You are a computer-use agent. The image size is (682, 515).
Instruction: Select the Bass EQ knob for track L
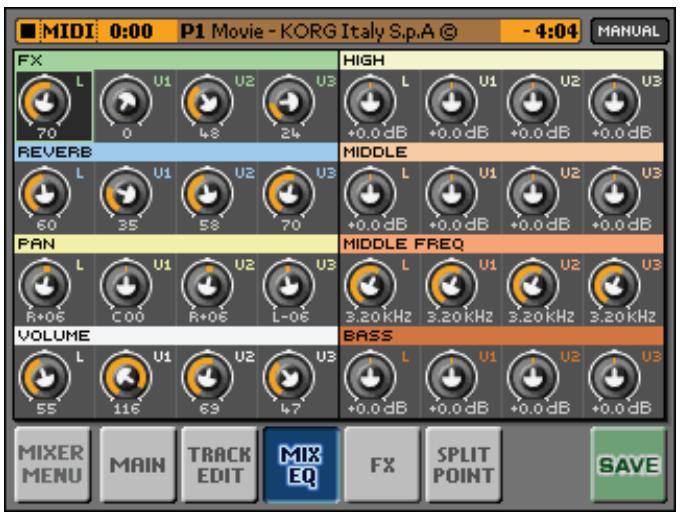click(x=371, y=377)
